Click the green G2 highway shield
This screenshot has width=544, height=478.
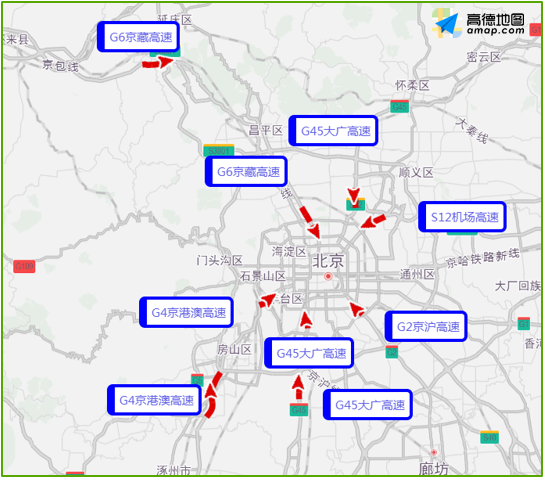click(392, 352)
